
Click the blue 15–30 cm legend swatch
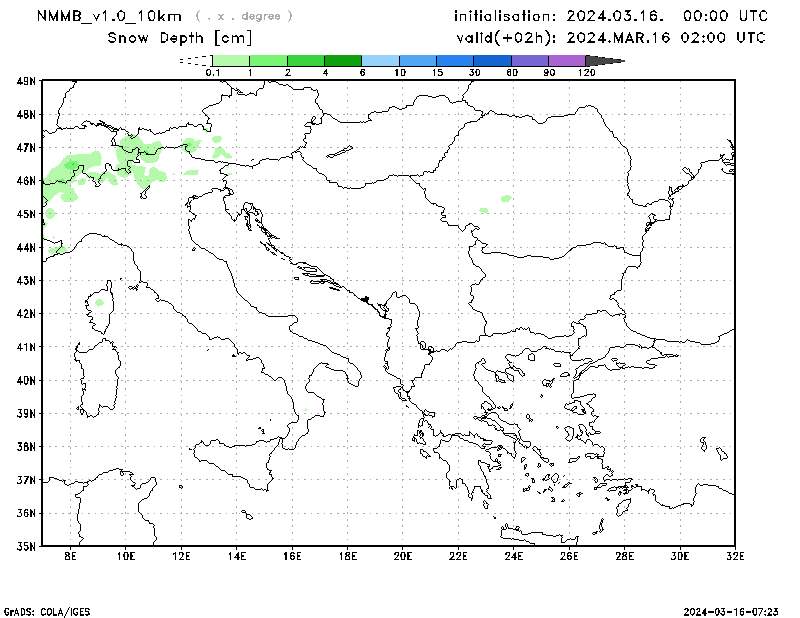pyautogui.click(x=455, y=61)
